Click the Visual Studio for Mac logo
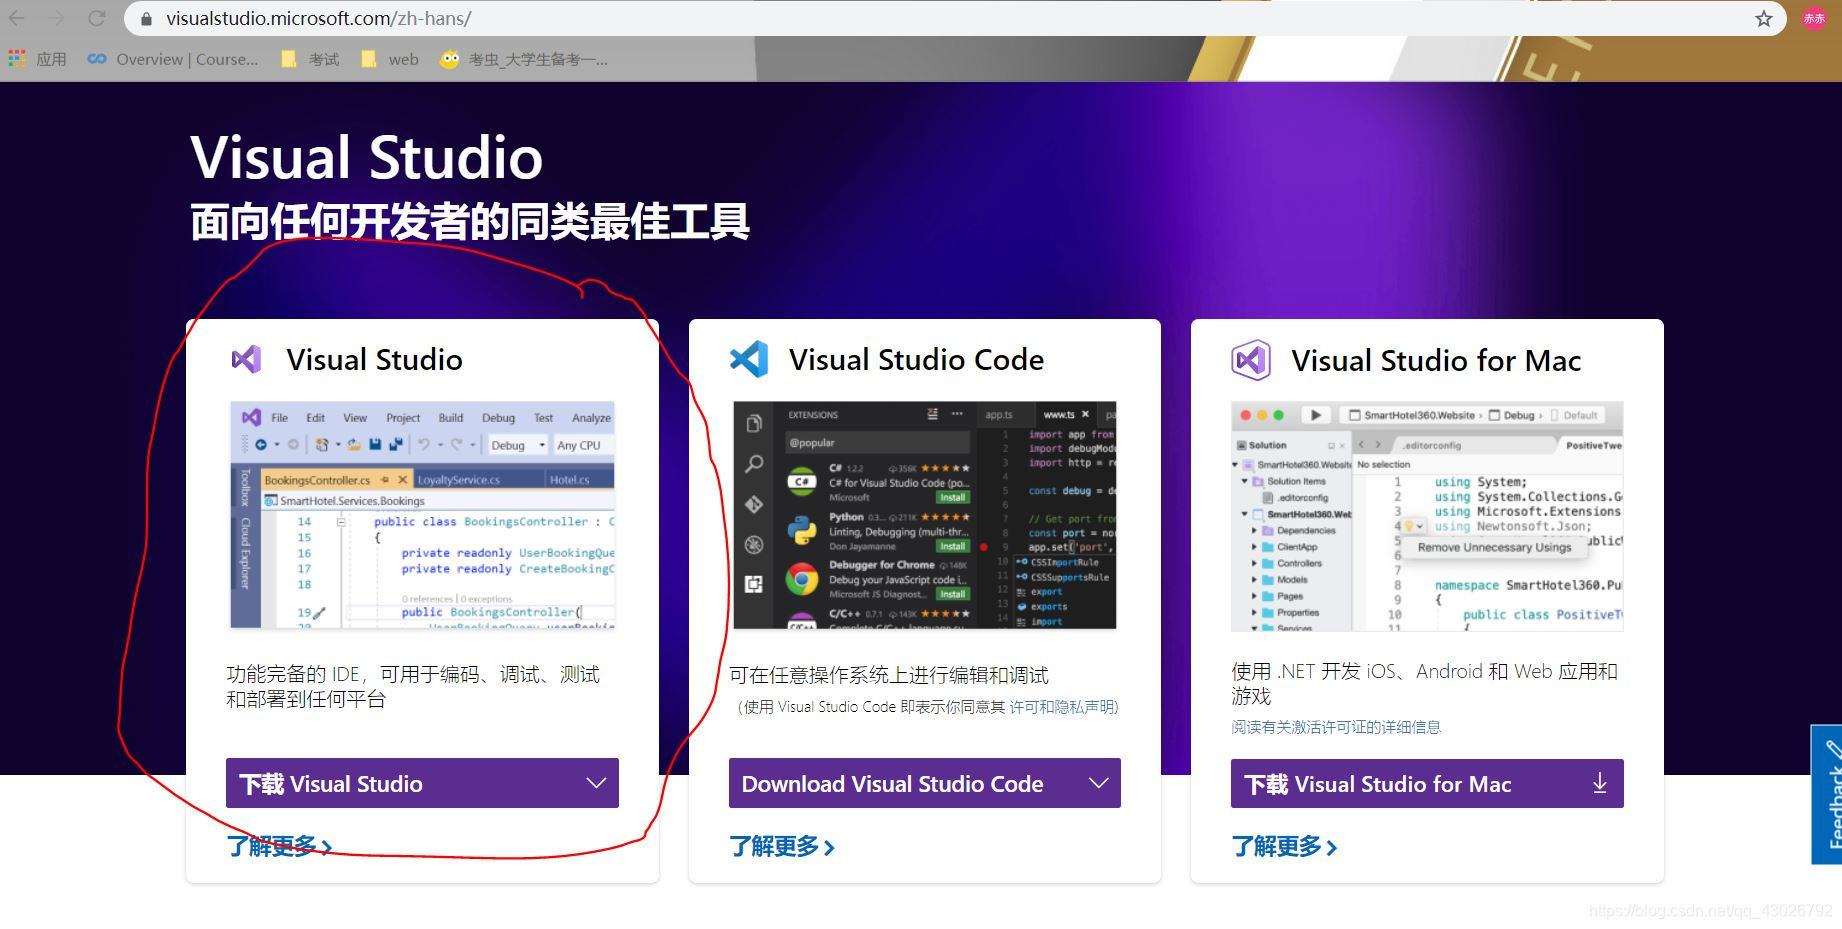Image resolution: width=1842 pixels, height=929 pixels. click(1251, 360)
